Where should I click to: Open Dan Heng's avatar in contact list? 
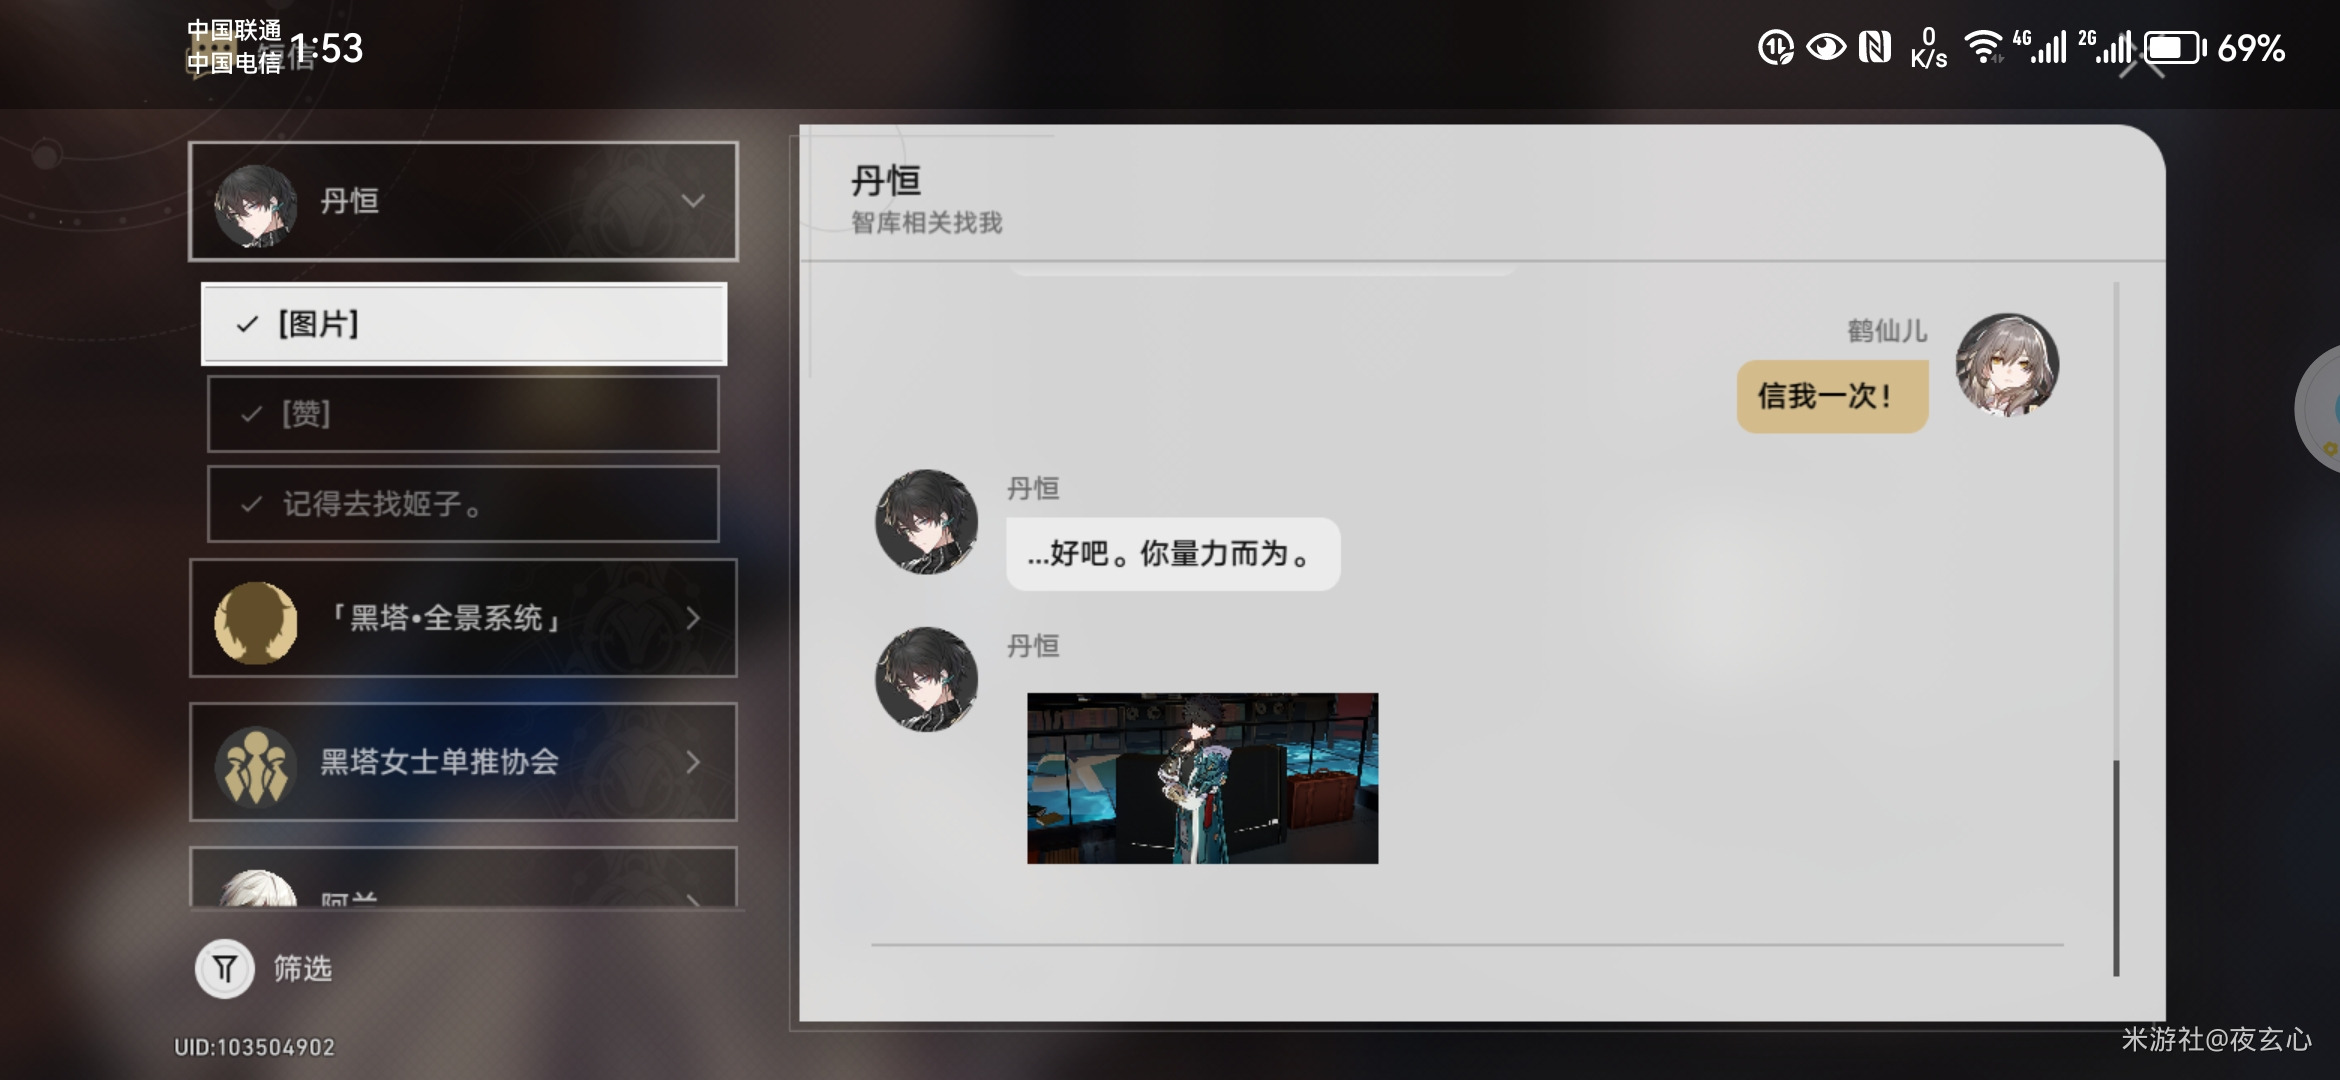pyautogui.click(x=256, y=204)
